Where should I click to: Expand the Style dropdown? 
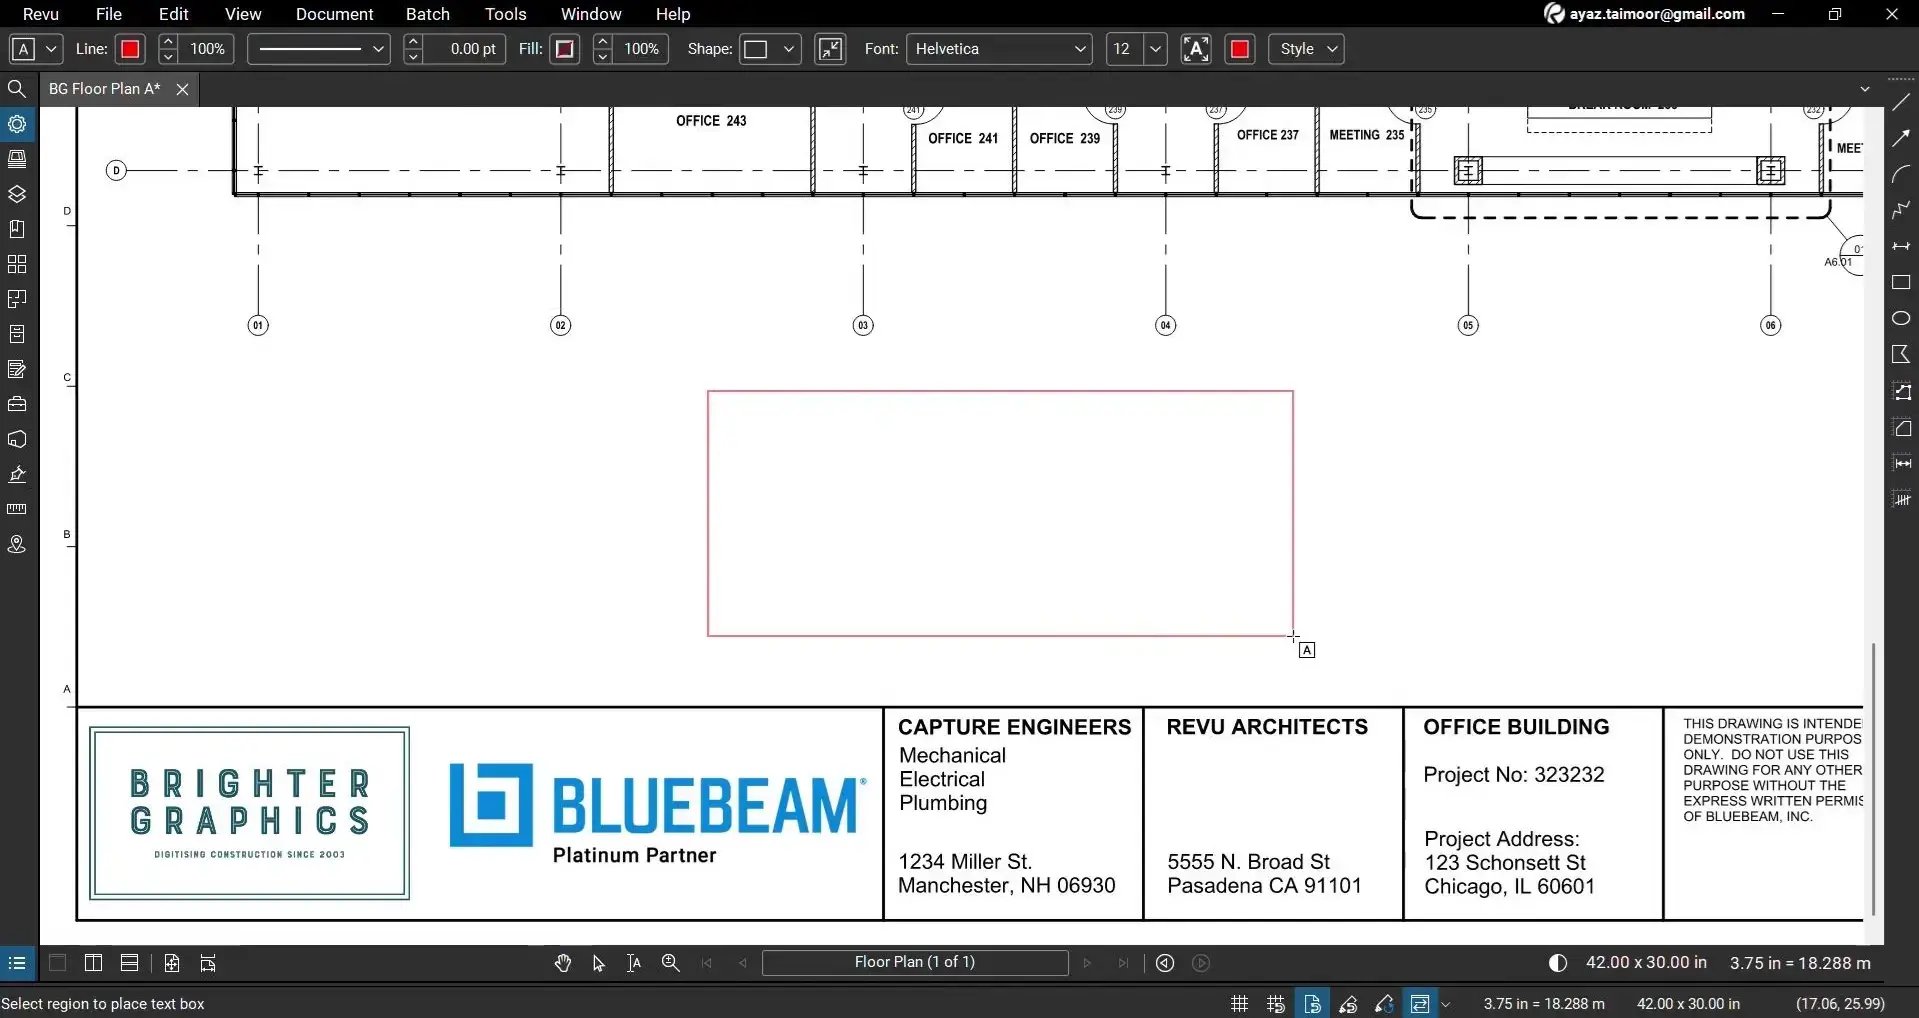1306,48
